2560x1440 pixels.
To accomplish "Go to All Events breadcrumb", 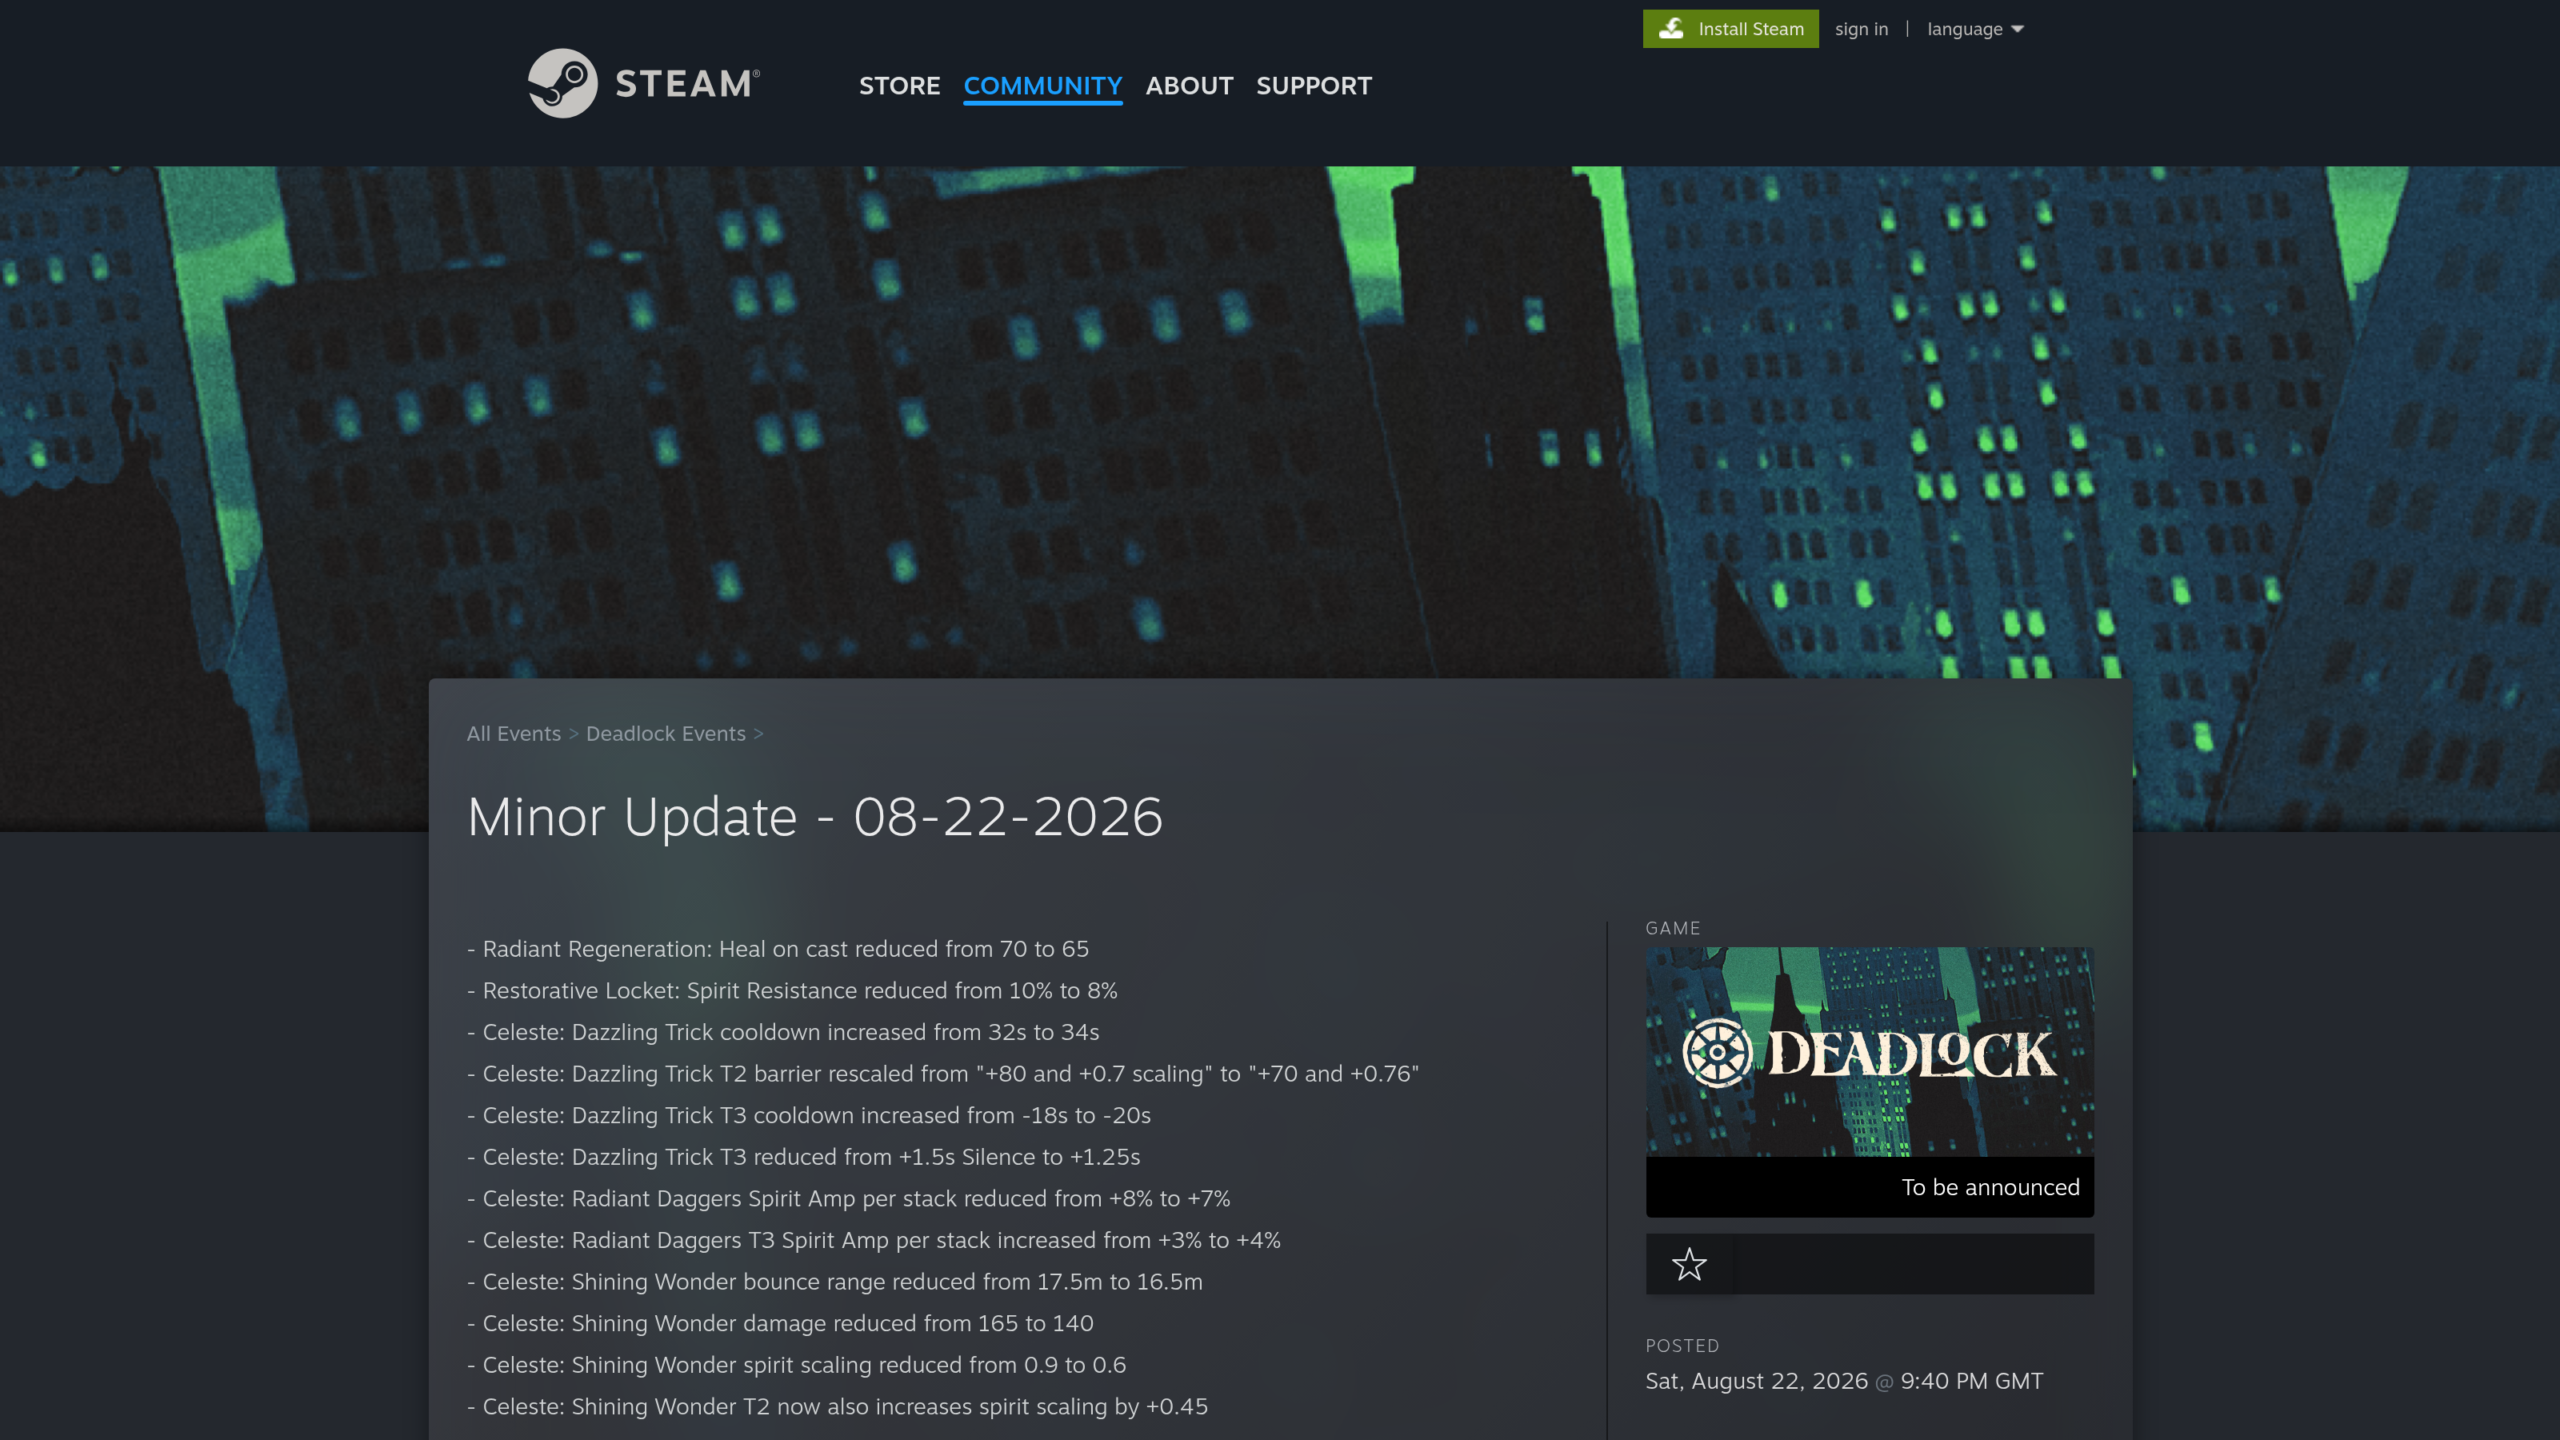I will click(x=514, y=734).
